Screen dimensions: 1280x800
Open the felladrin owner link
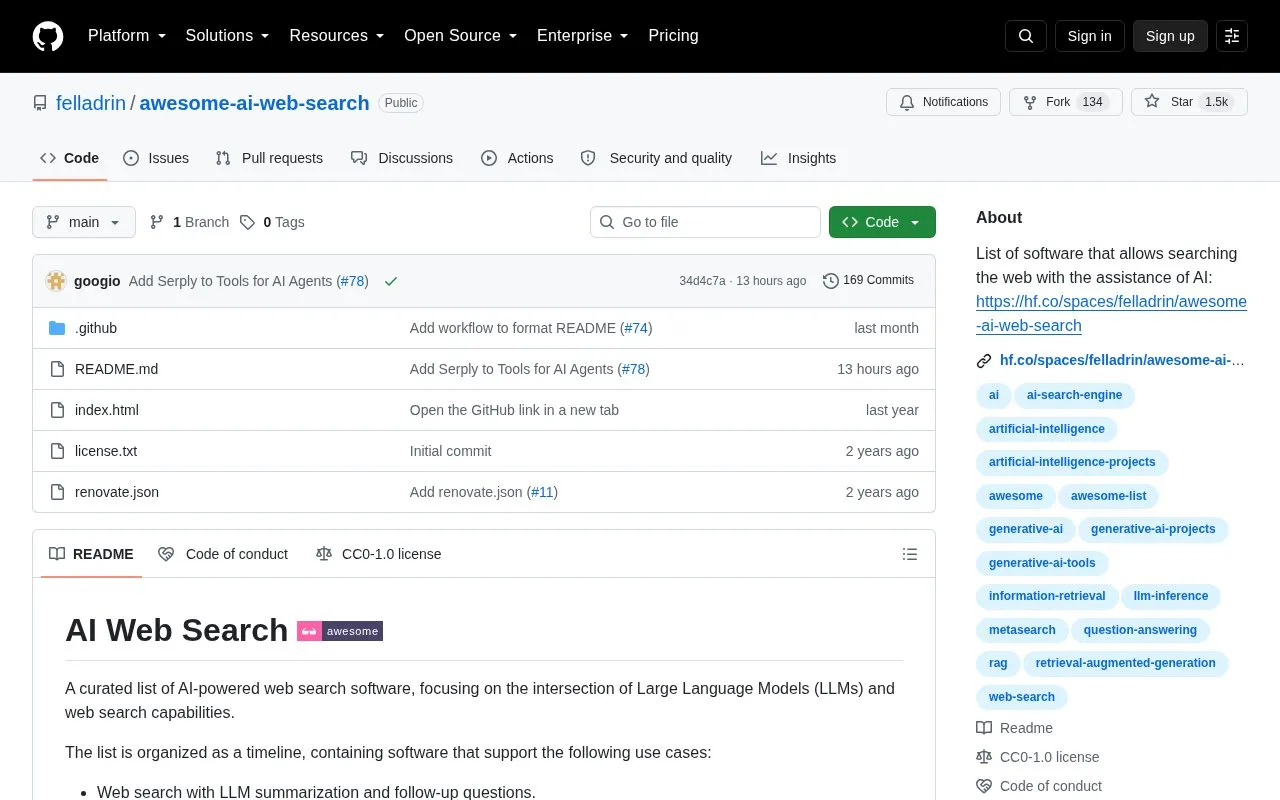(x=91, y=103)
